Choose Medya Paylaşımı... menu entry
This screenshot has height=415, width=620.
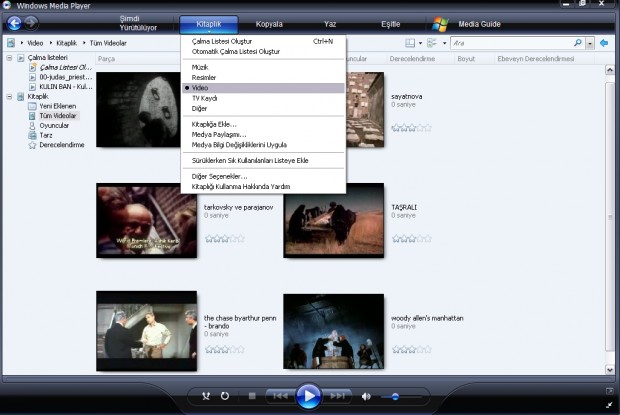coord(263,134)
